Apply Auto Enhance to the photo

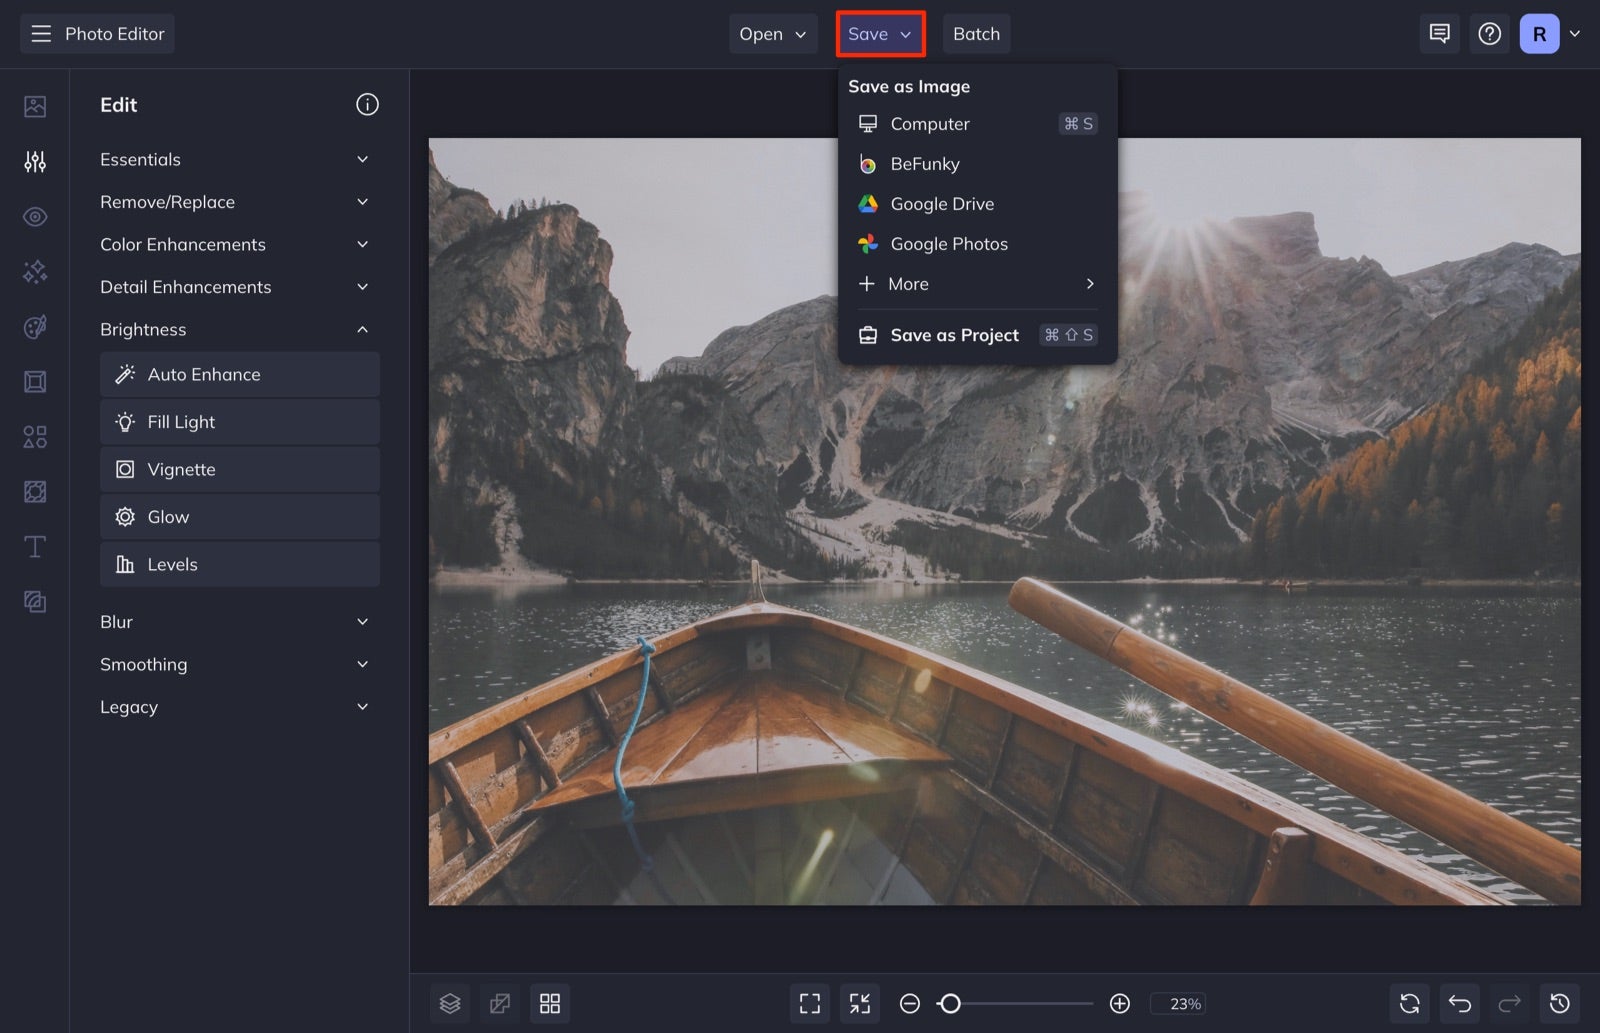239,374
